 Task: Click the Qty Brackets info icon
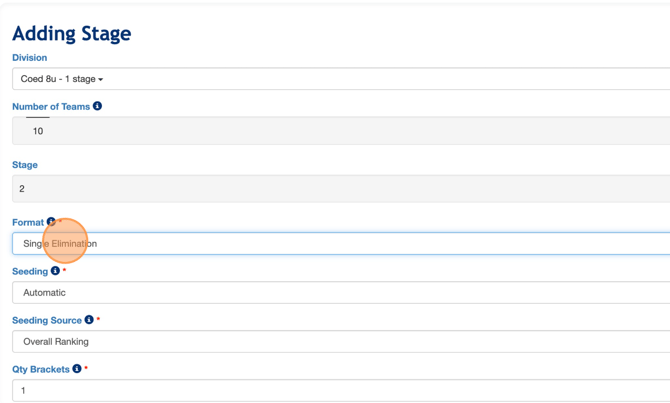[x=77, y=369]
